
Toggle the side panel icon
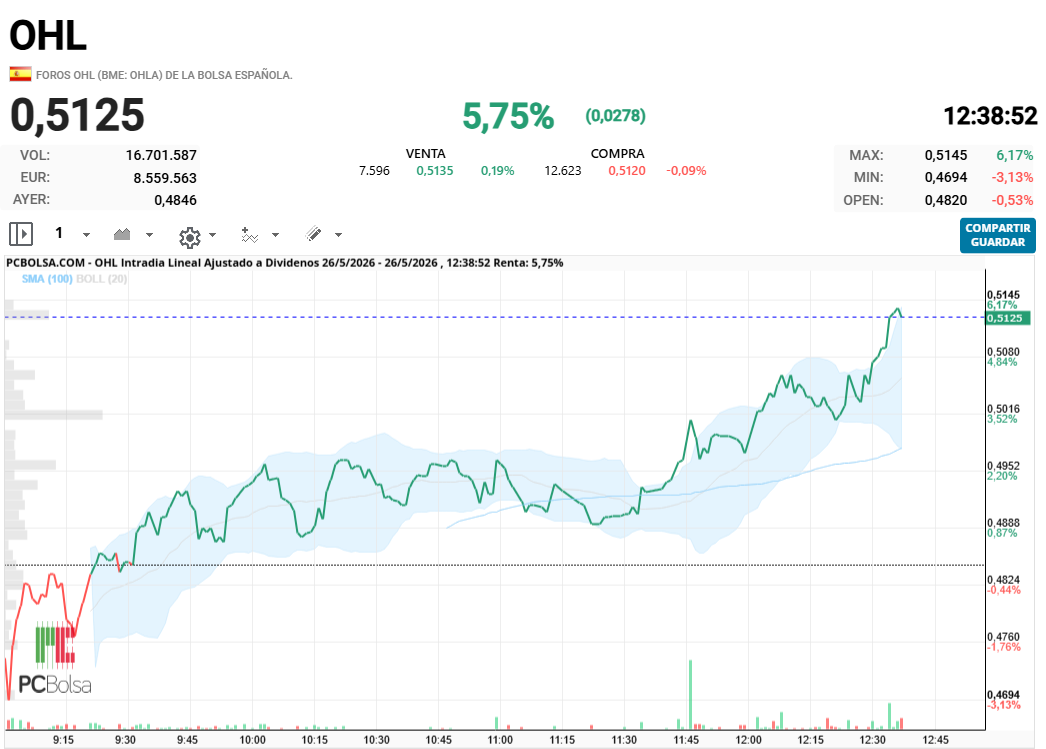pos(21,234)
